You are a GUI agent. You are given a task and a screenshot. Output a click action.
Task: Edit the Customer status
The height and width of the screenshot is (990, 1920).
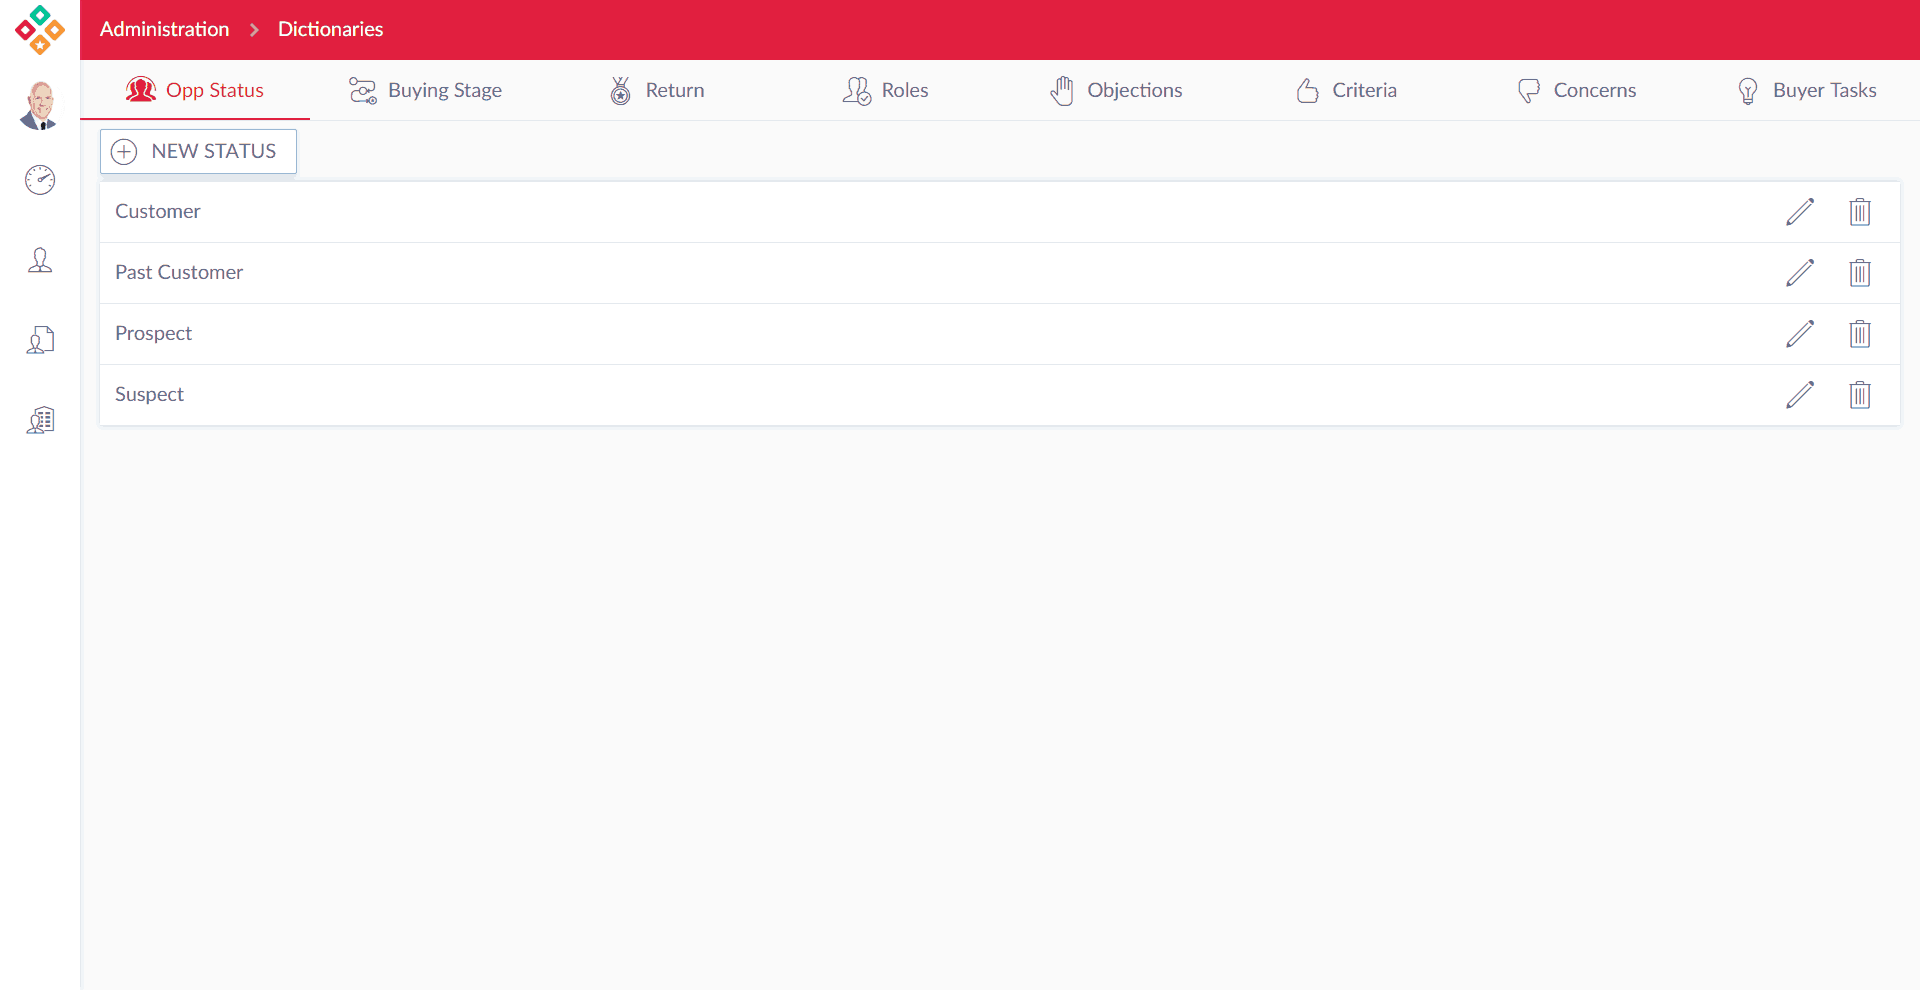[x=1800, y=212]
